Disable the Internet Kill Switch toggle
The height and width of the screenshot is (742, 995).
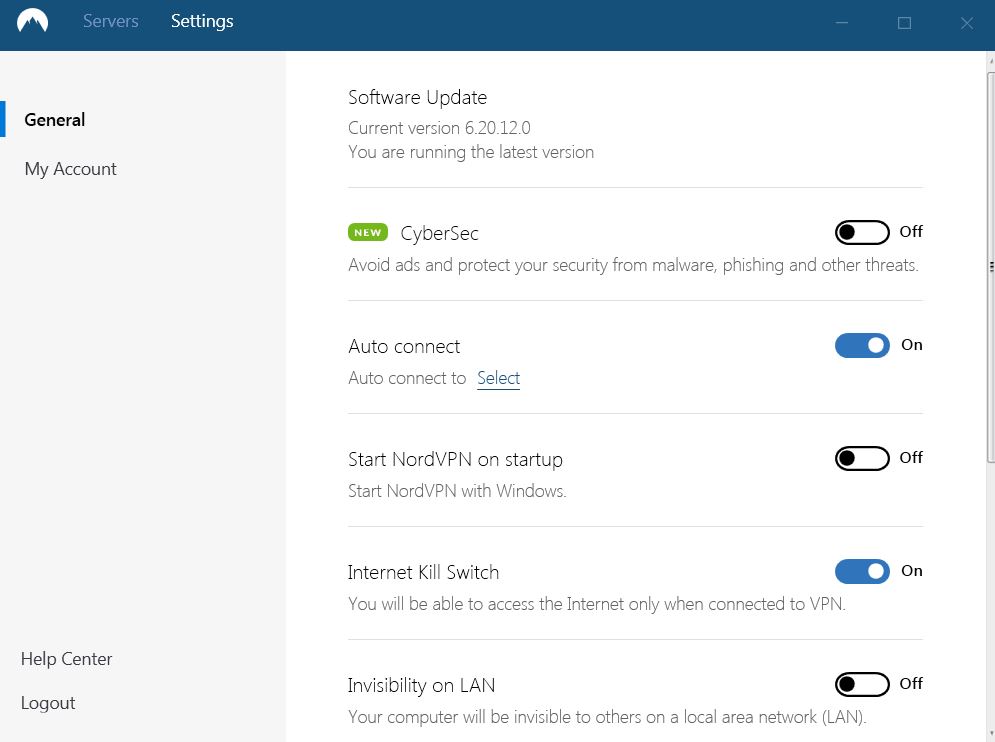point(862,571)
